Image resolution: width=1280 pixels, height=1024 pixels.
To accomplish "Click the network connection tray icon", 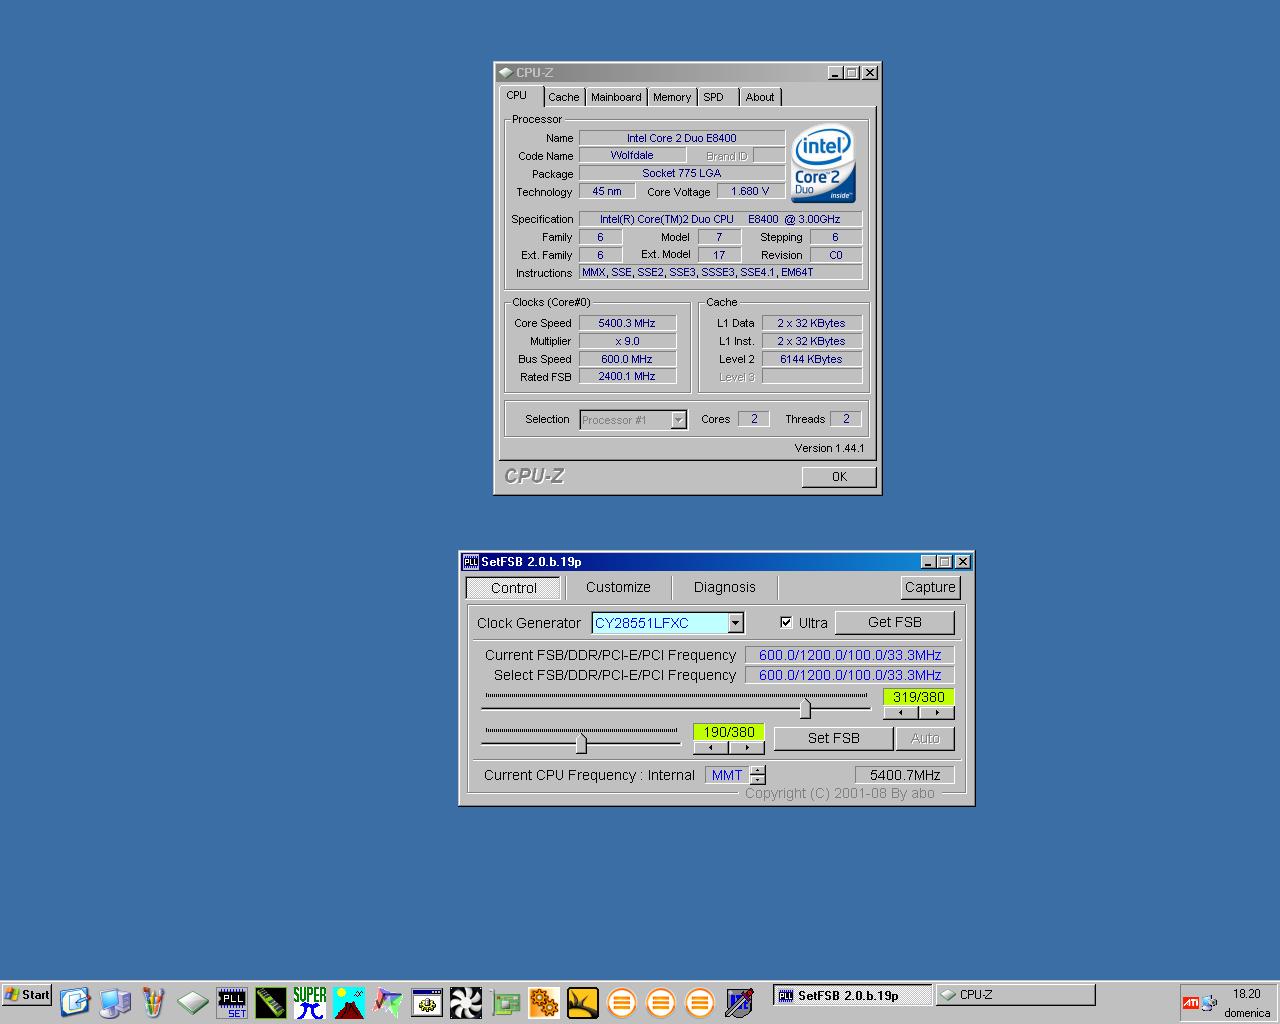I will point(1209,1003).
